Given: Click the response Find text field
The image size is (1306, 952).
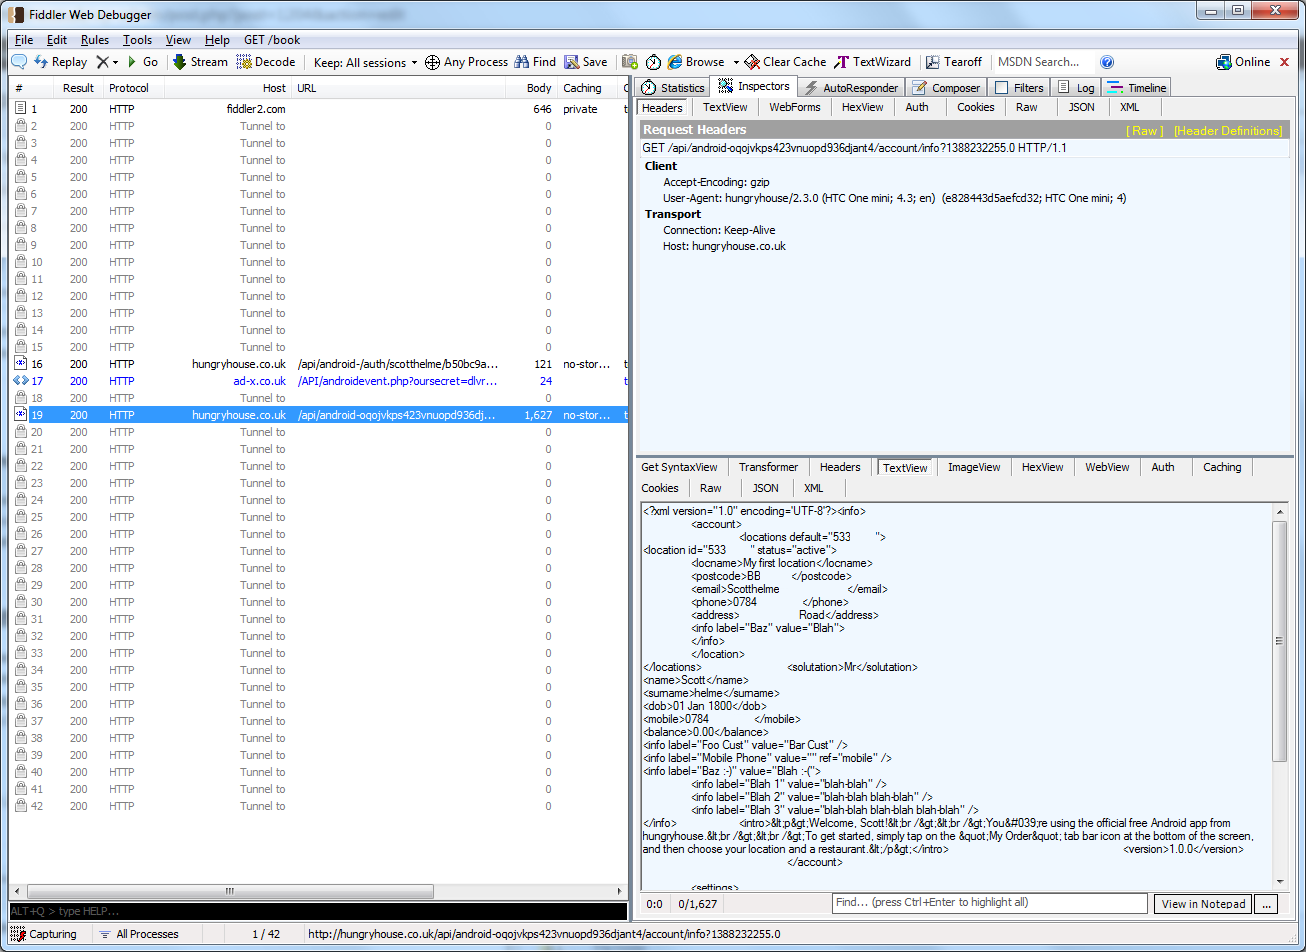Looking at the screenshot, I should point(989,903).
